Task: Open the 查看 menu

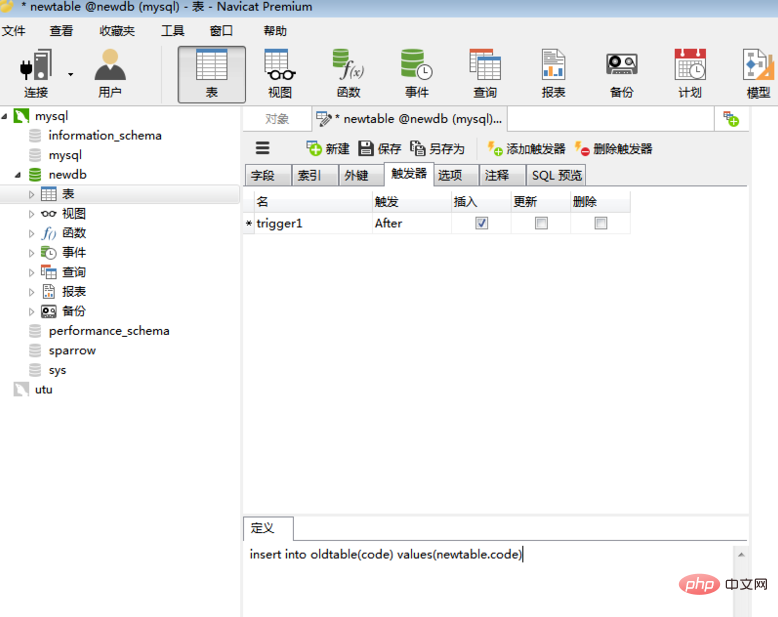Action: pos(61,31)
